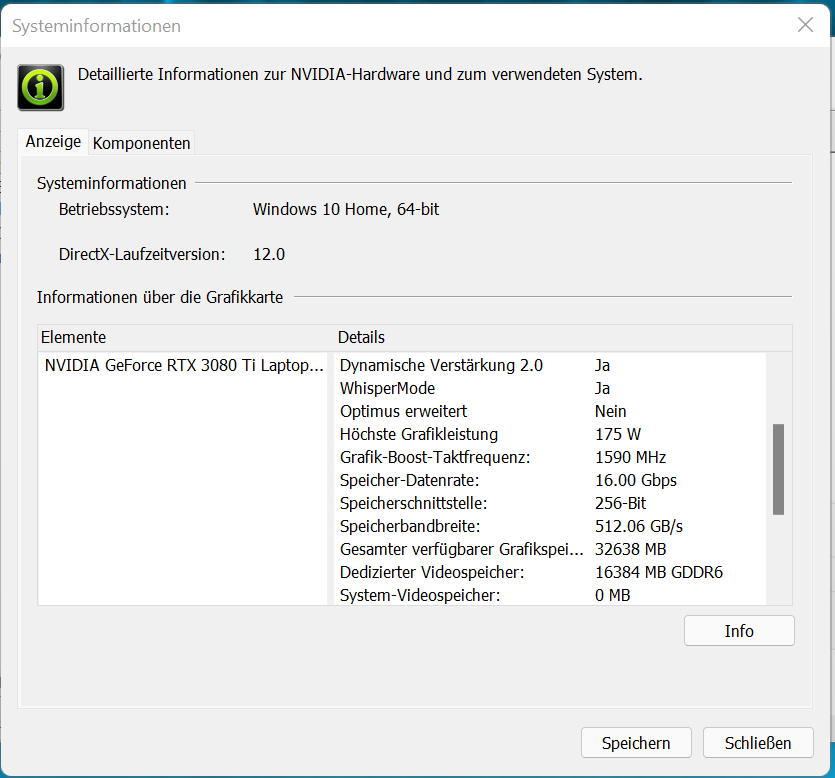Close the Systeminformationen window
835x778 pixels.
805,24
